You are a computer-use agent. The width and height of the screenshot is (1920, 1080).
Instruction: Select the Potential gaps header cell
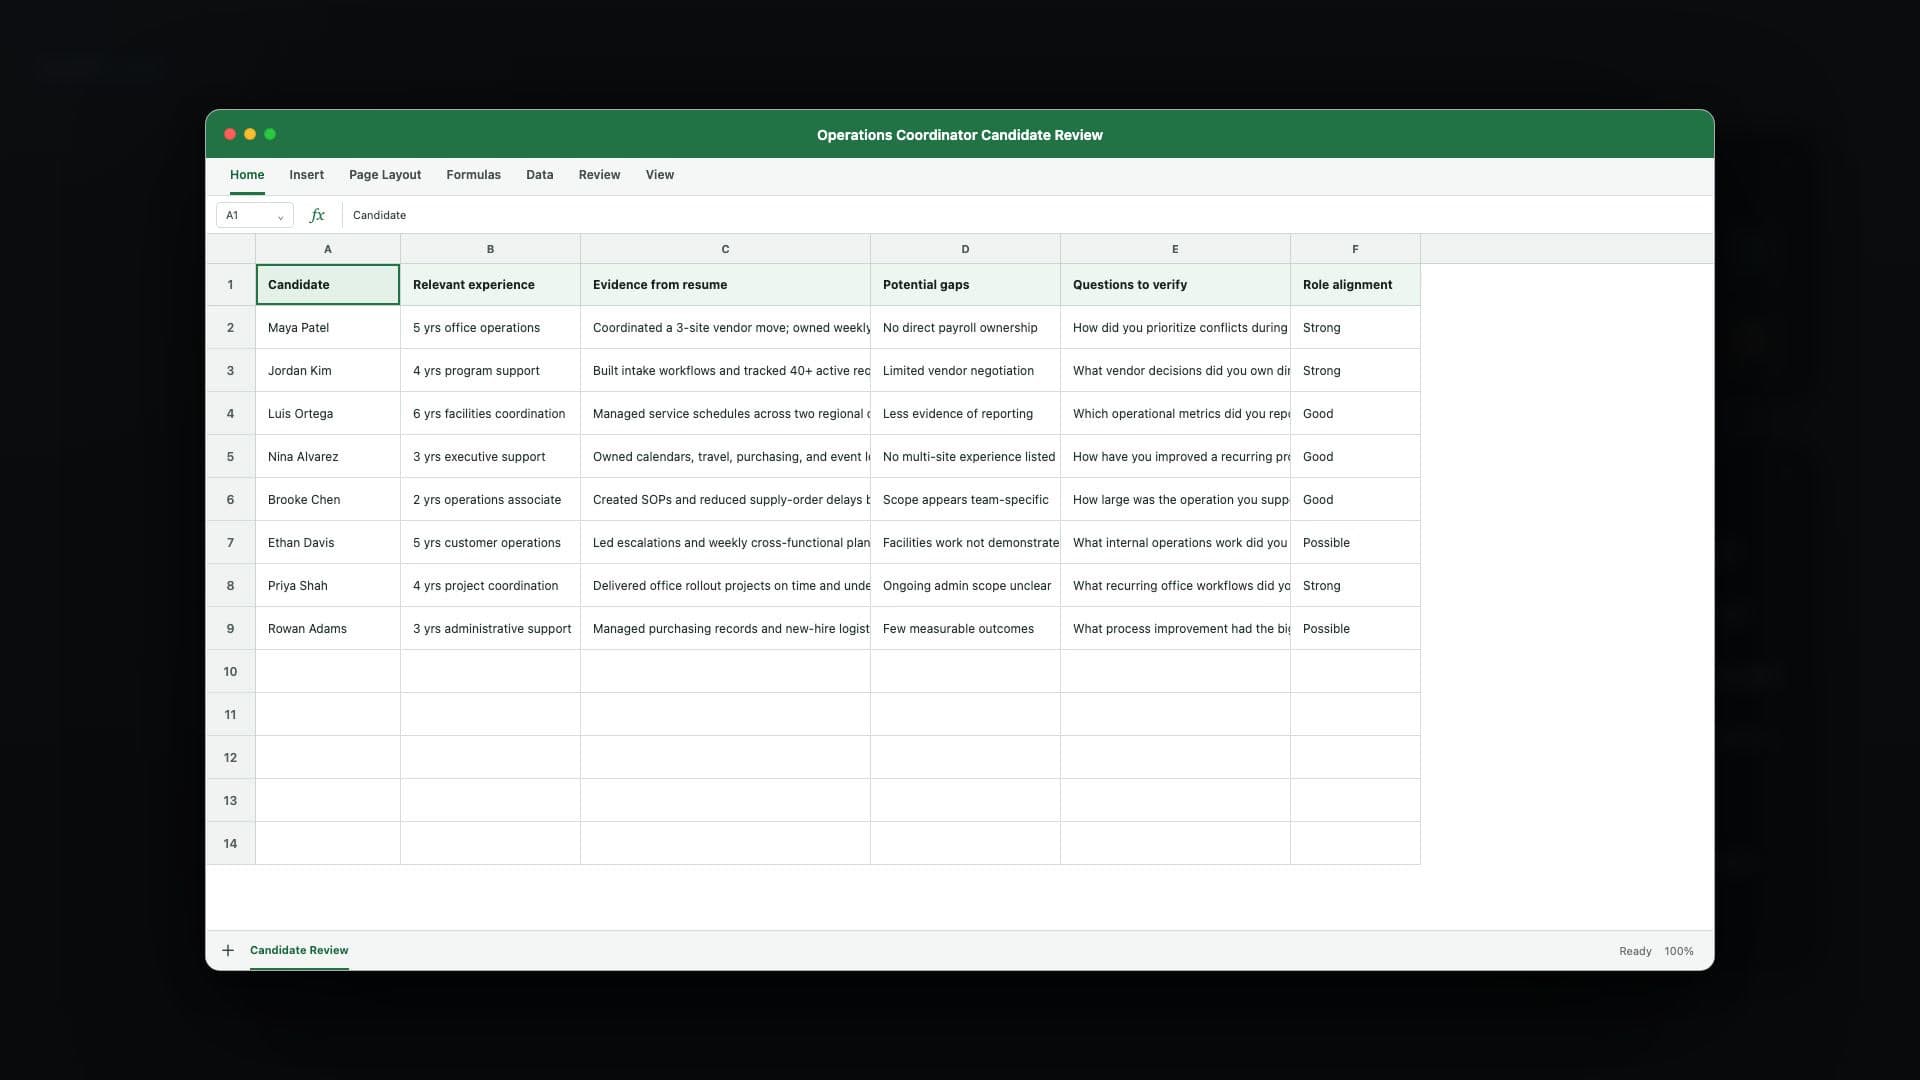965,285
